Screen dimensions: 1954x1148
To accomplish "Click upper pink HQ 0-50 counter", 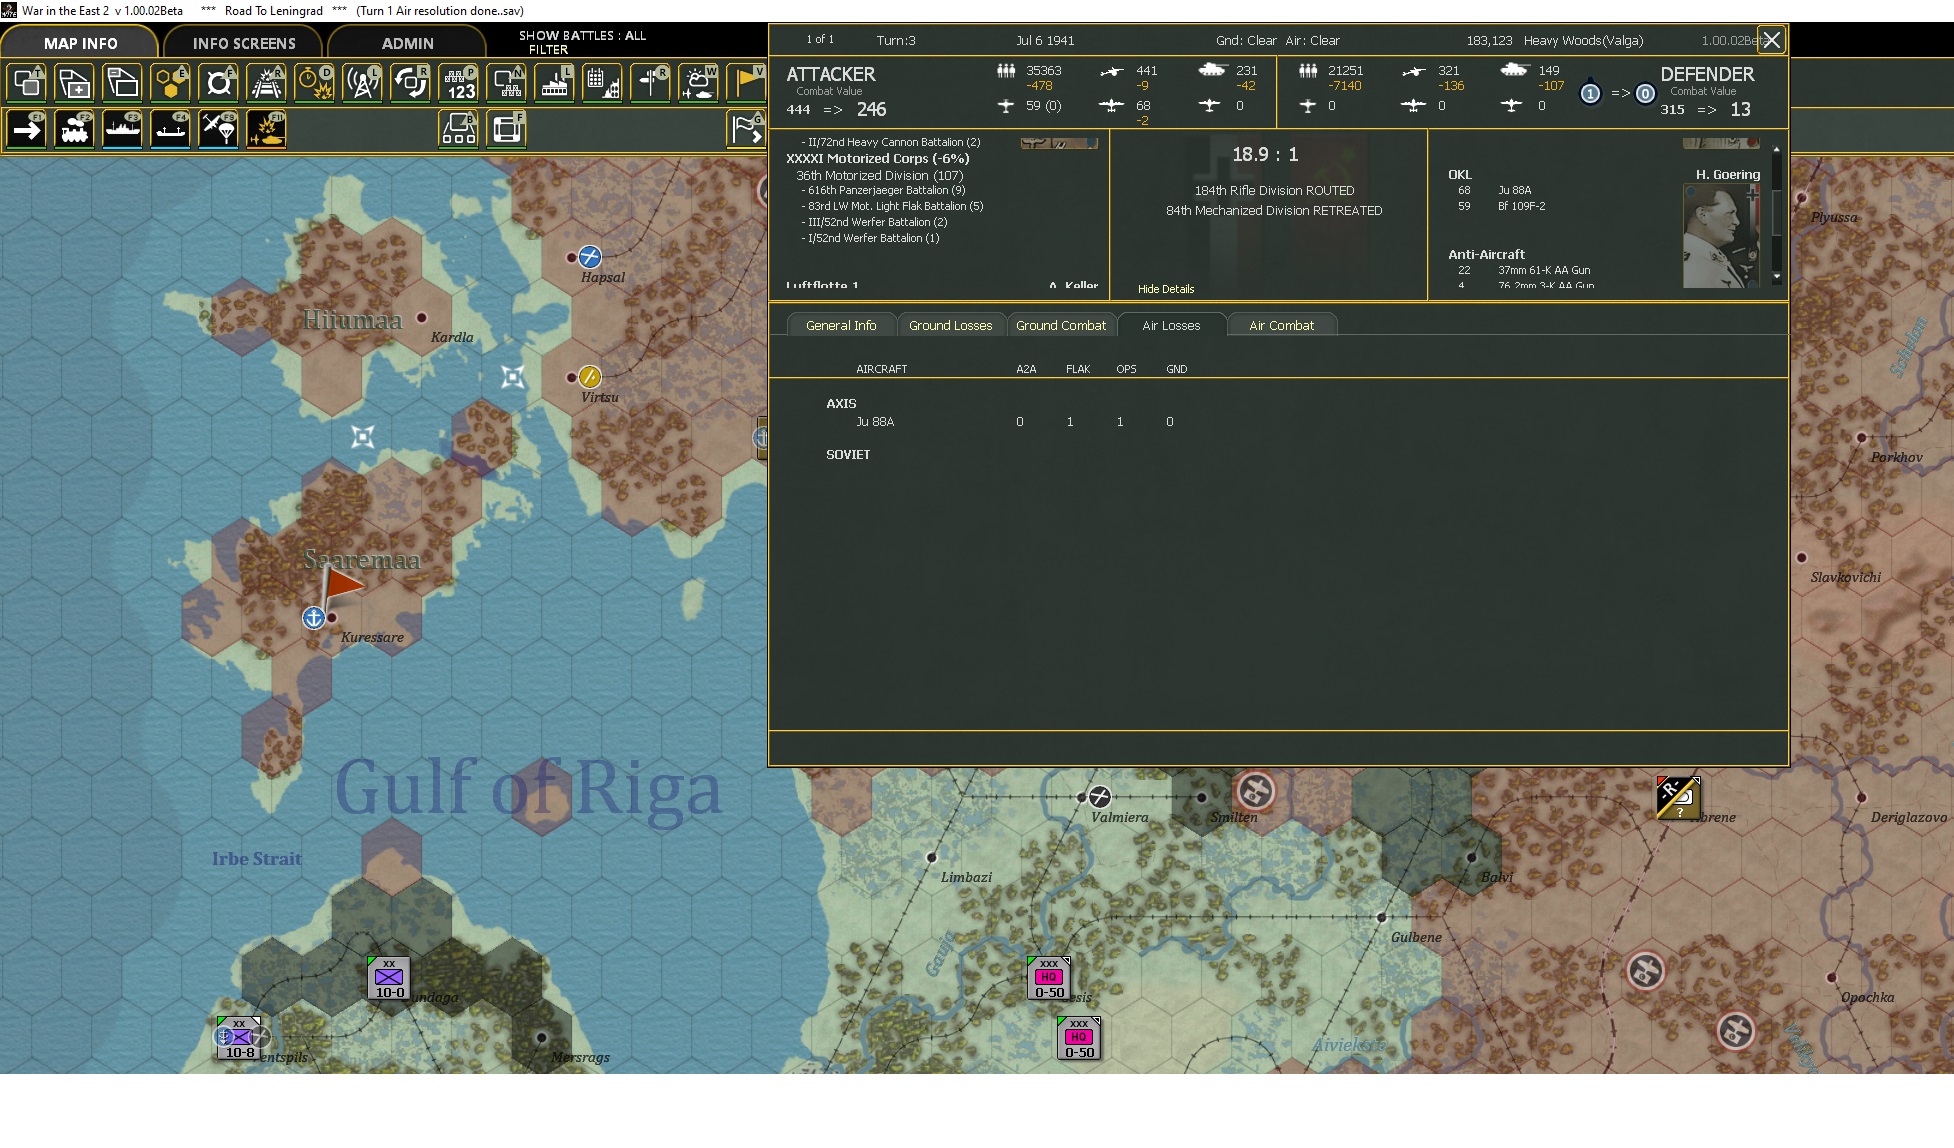I will [x=1049, y=978].
